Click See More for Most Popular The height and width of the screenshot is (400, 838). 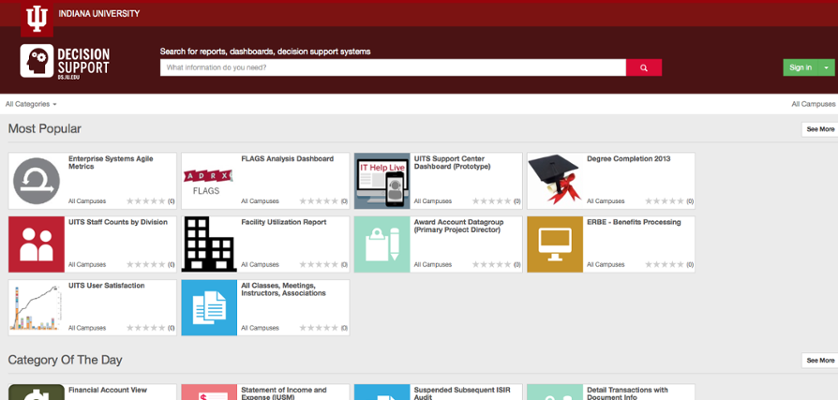(x=820, y=129)
